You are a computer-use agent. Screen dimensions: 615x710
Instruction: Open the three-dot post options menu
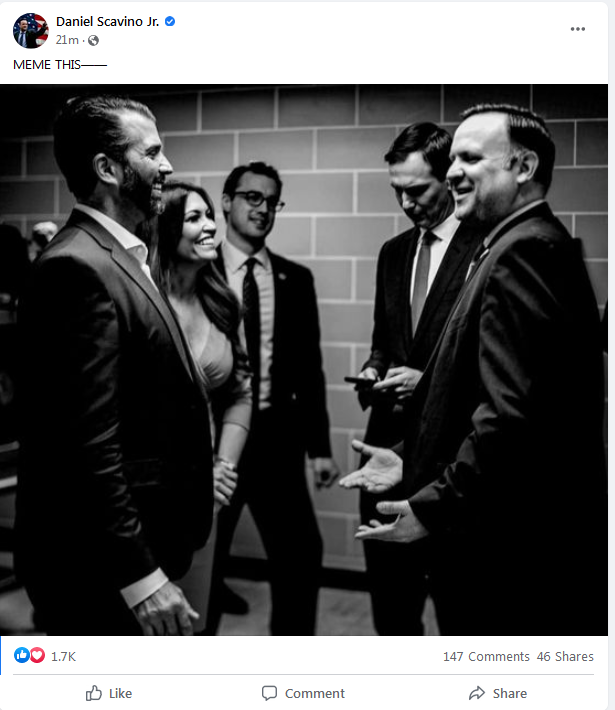point(577,29)
